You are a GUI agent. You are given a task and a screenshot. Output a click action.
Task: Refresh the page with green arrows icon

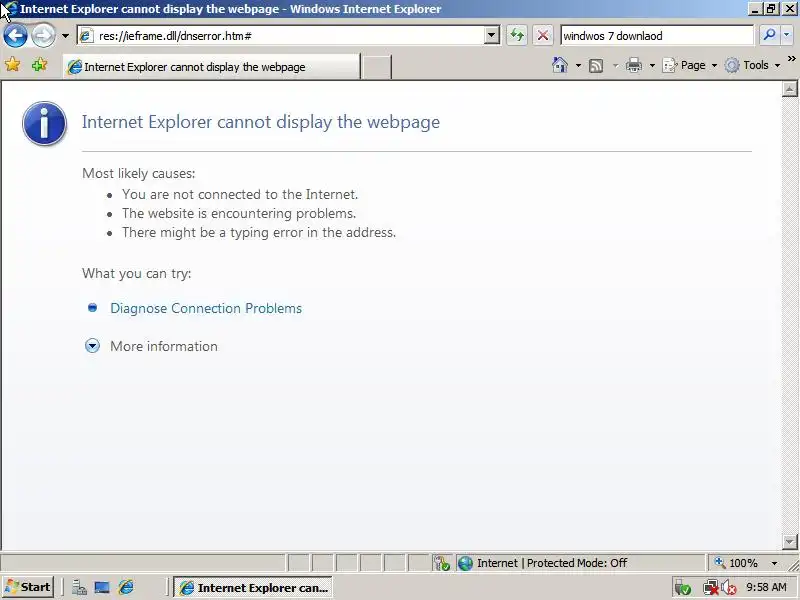click(x=517, y=36)
